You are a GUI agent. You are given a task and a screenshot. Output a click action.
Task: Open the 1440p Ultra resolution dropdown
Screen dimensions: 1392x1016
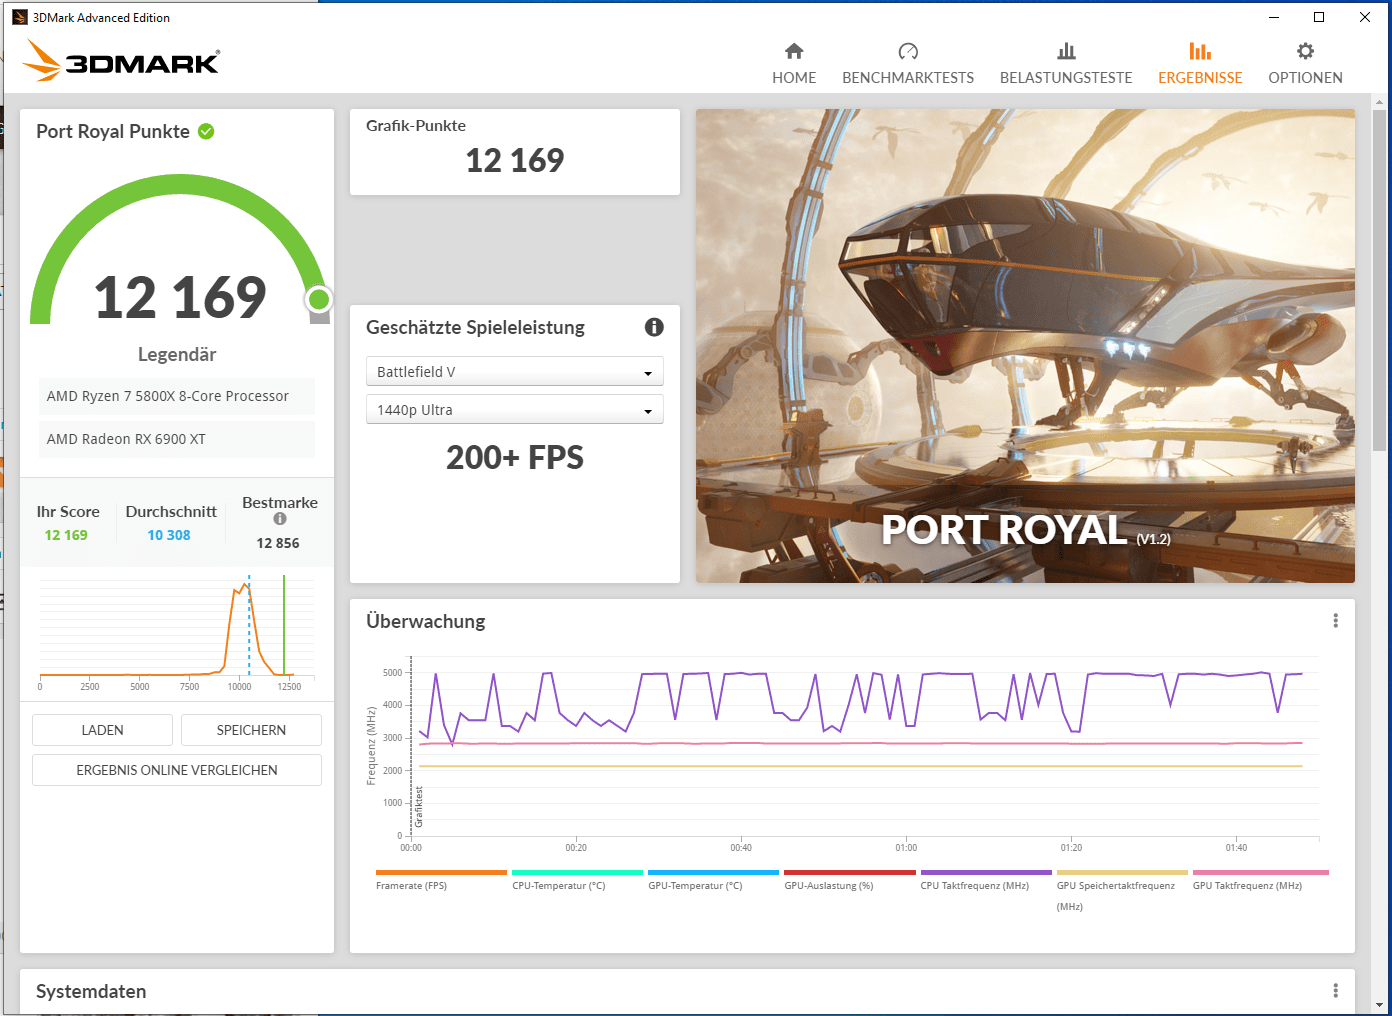pos(515,410)
